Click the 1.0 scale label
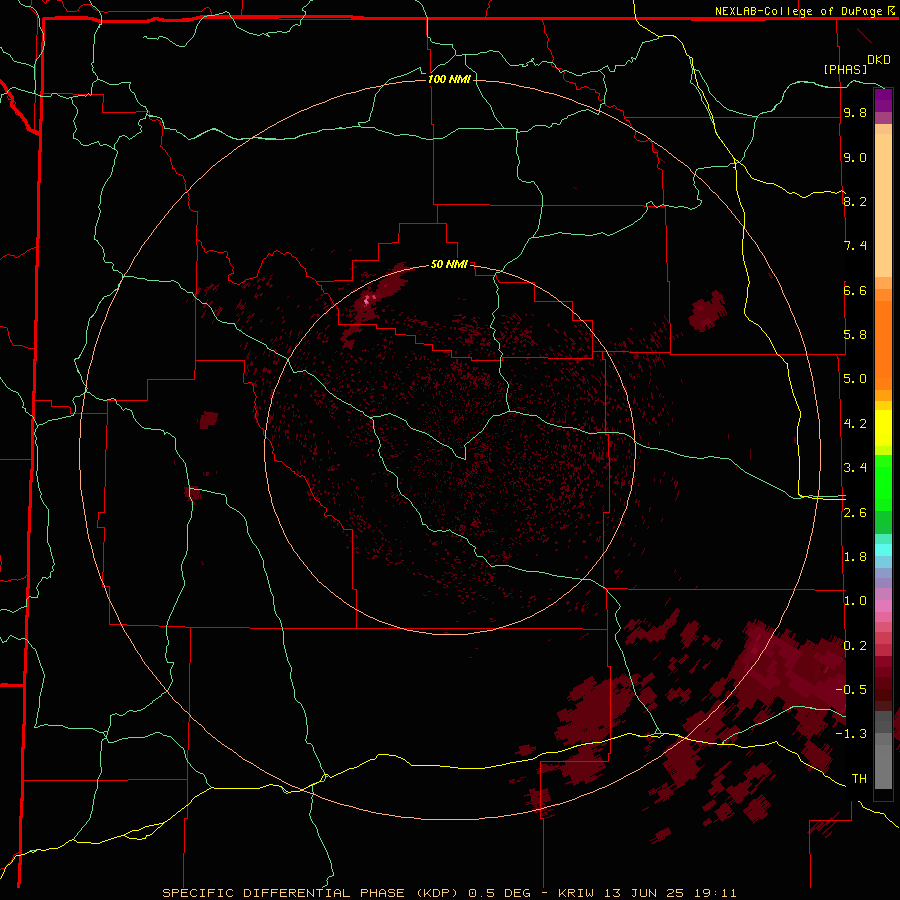 click(x=855, y=601)
